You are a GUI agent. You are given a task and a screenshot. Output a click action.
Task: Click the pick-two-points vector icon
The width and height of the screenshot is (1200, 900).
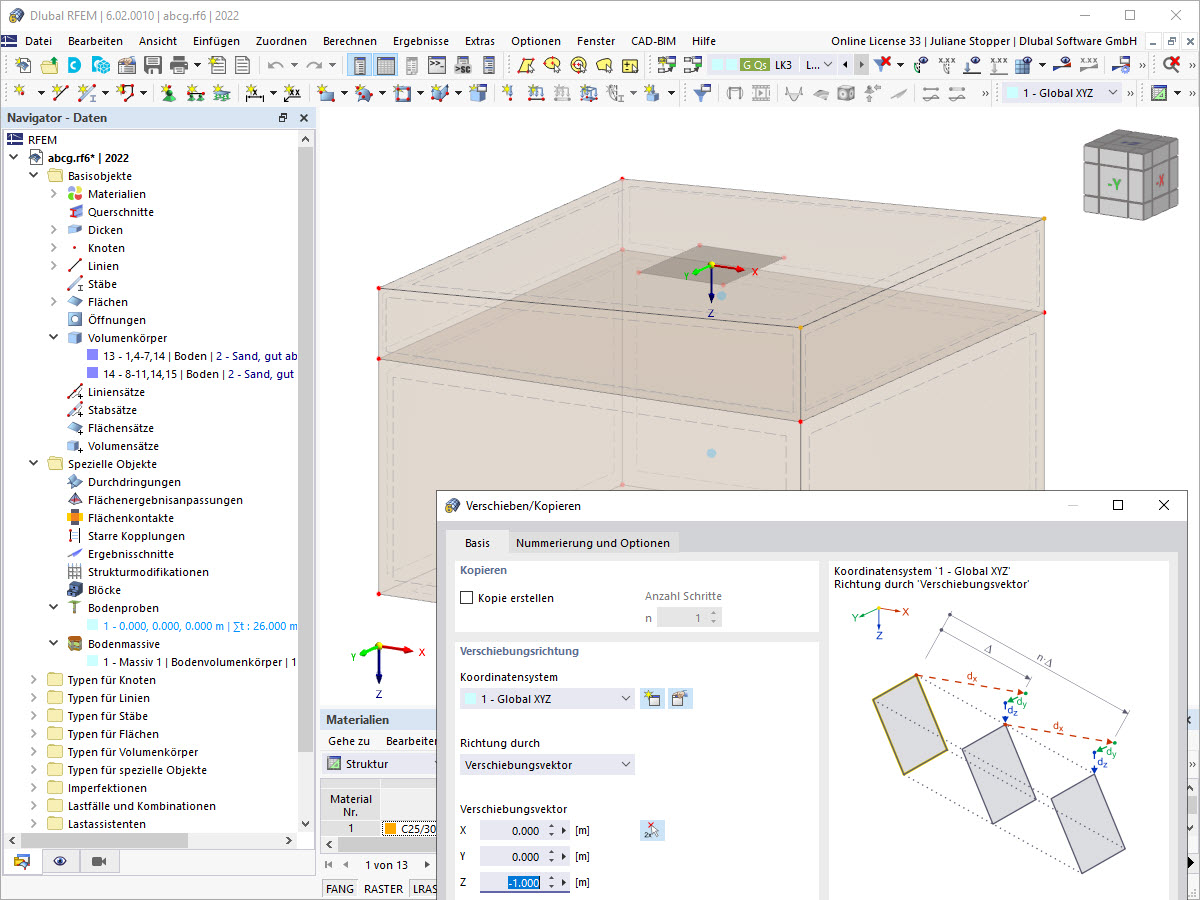(652, 830)
